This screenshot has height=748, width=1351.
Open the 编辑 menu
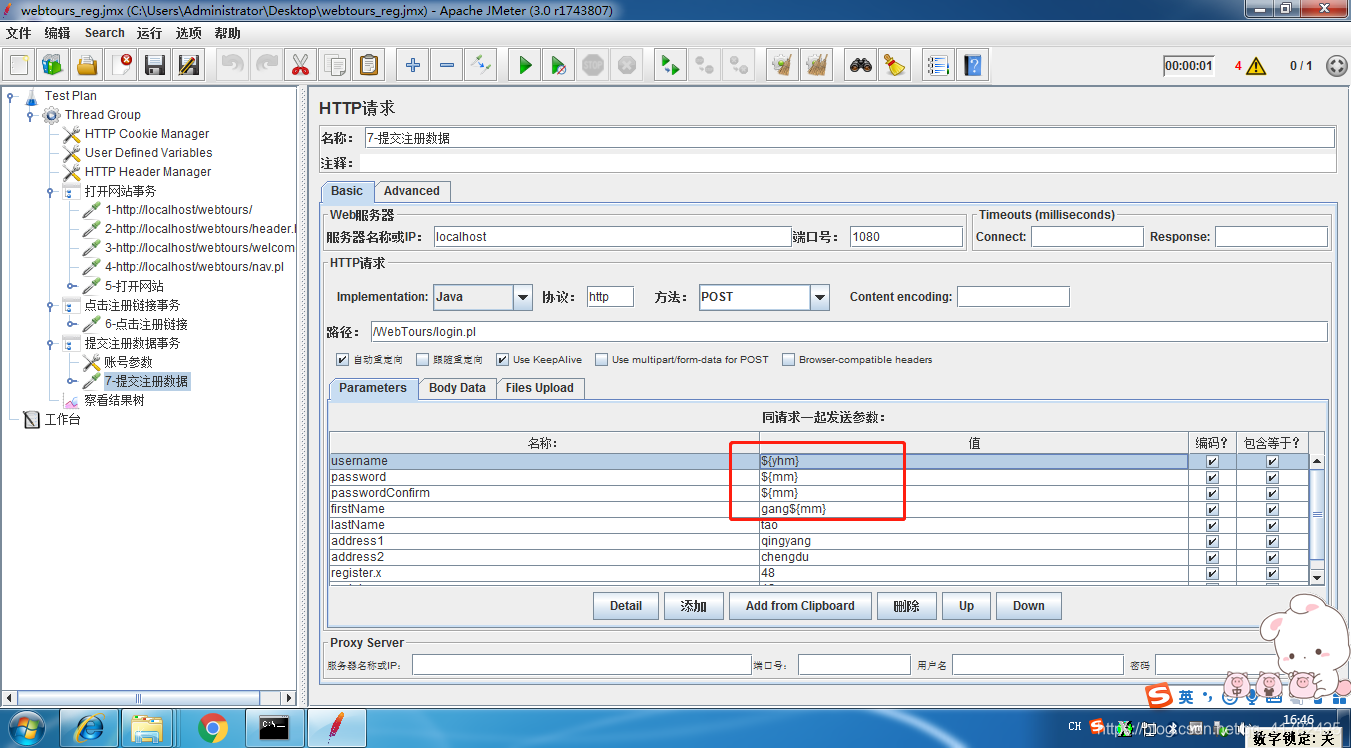click(57, 33)
